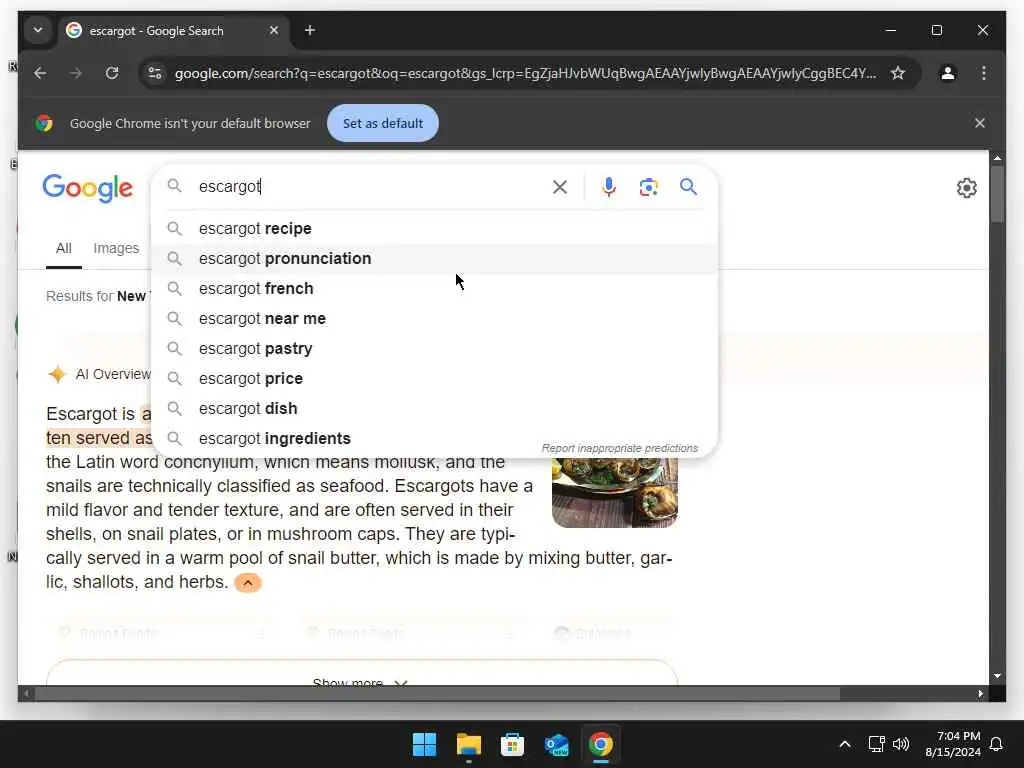Click into the escargot search field

369,187
